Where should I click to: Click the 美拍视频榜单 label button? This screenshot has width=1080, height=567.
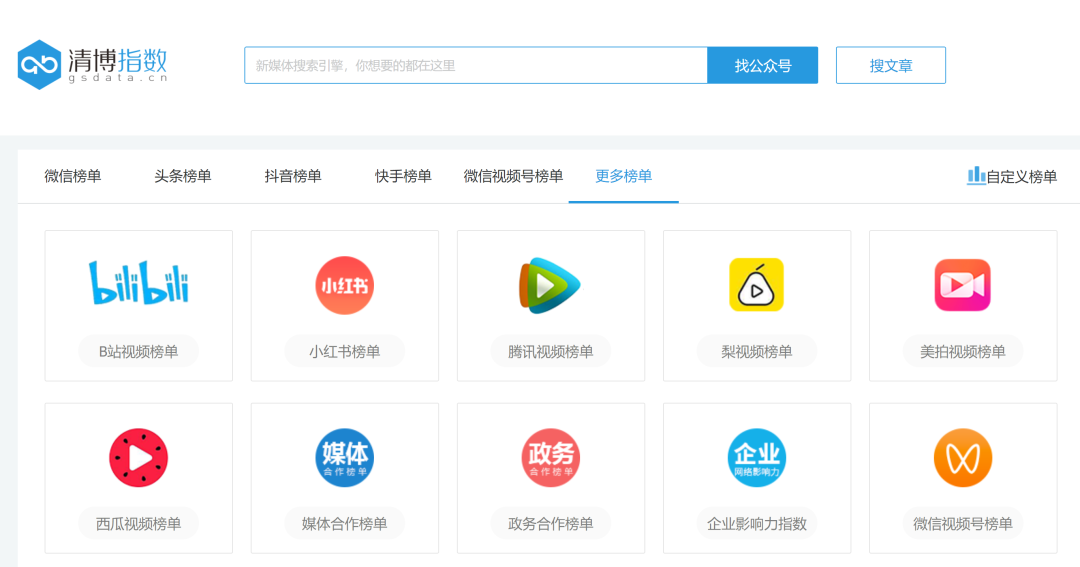(x=962, y=351)
